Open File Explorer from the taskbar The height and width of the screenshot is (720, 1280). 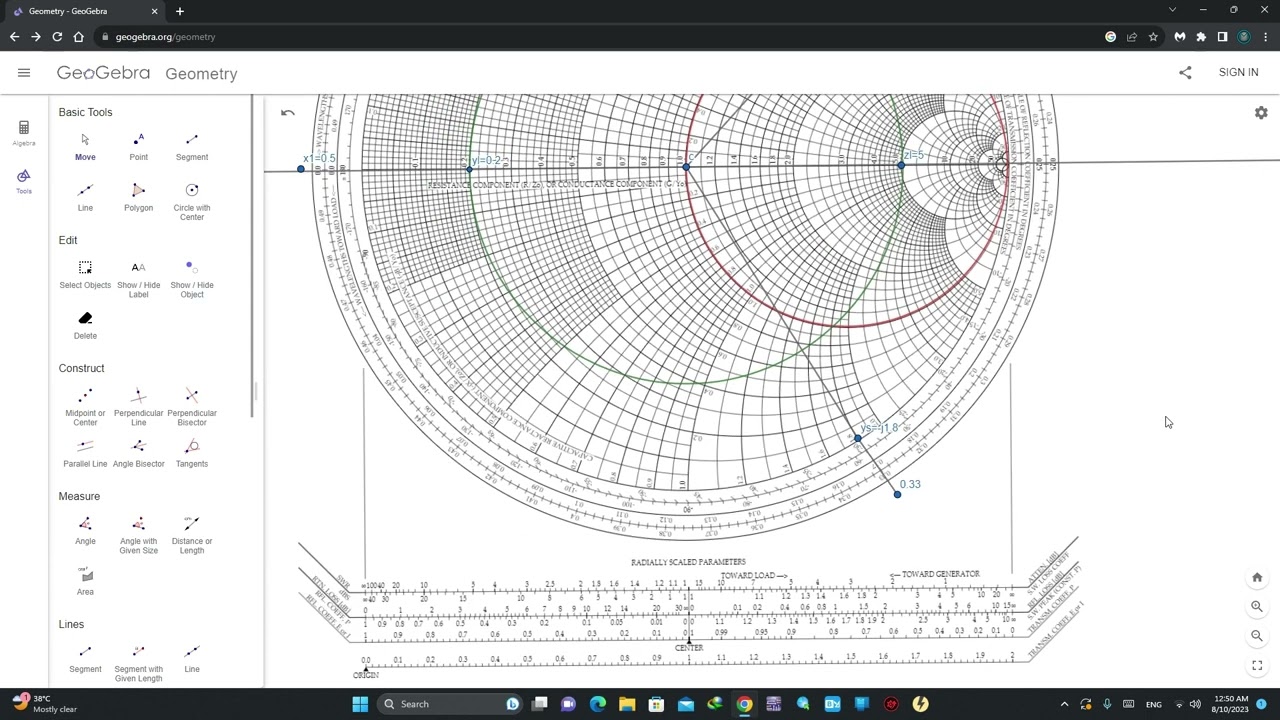coord(627,704)
